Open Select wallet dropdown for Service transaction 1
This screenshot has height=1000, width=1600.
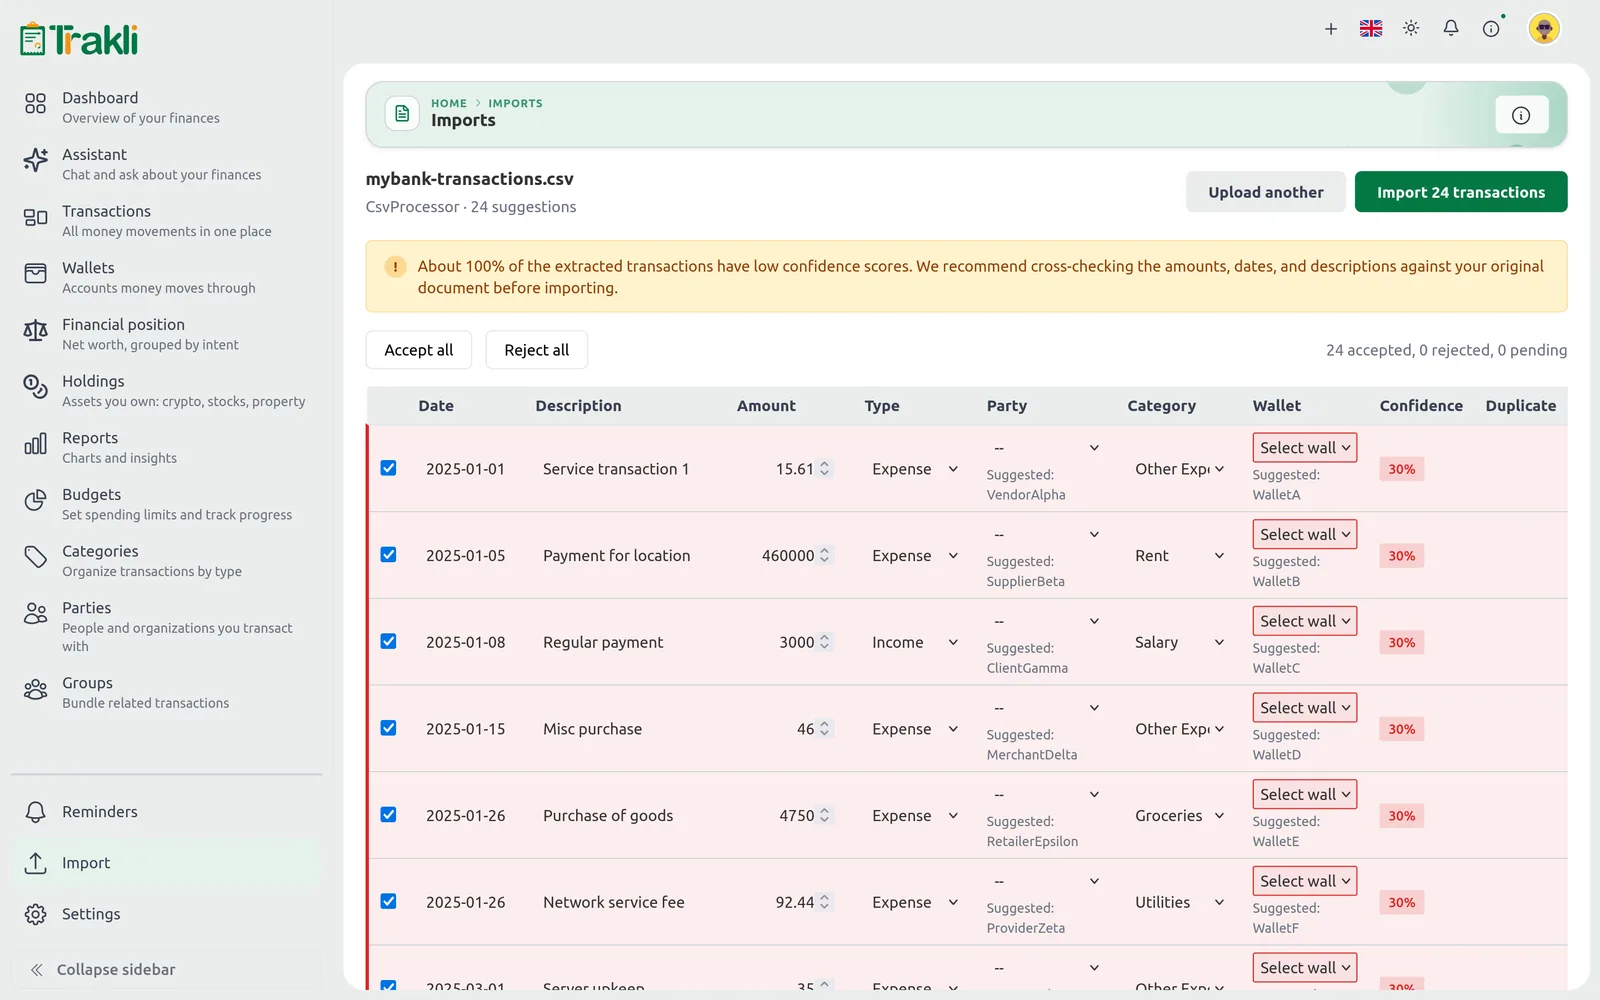coord(1305,448)
